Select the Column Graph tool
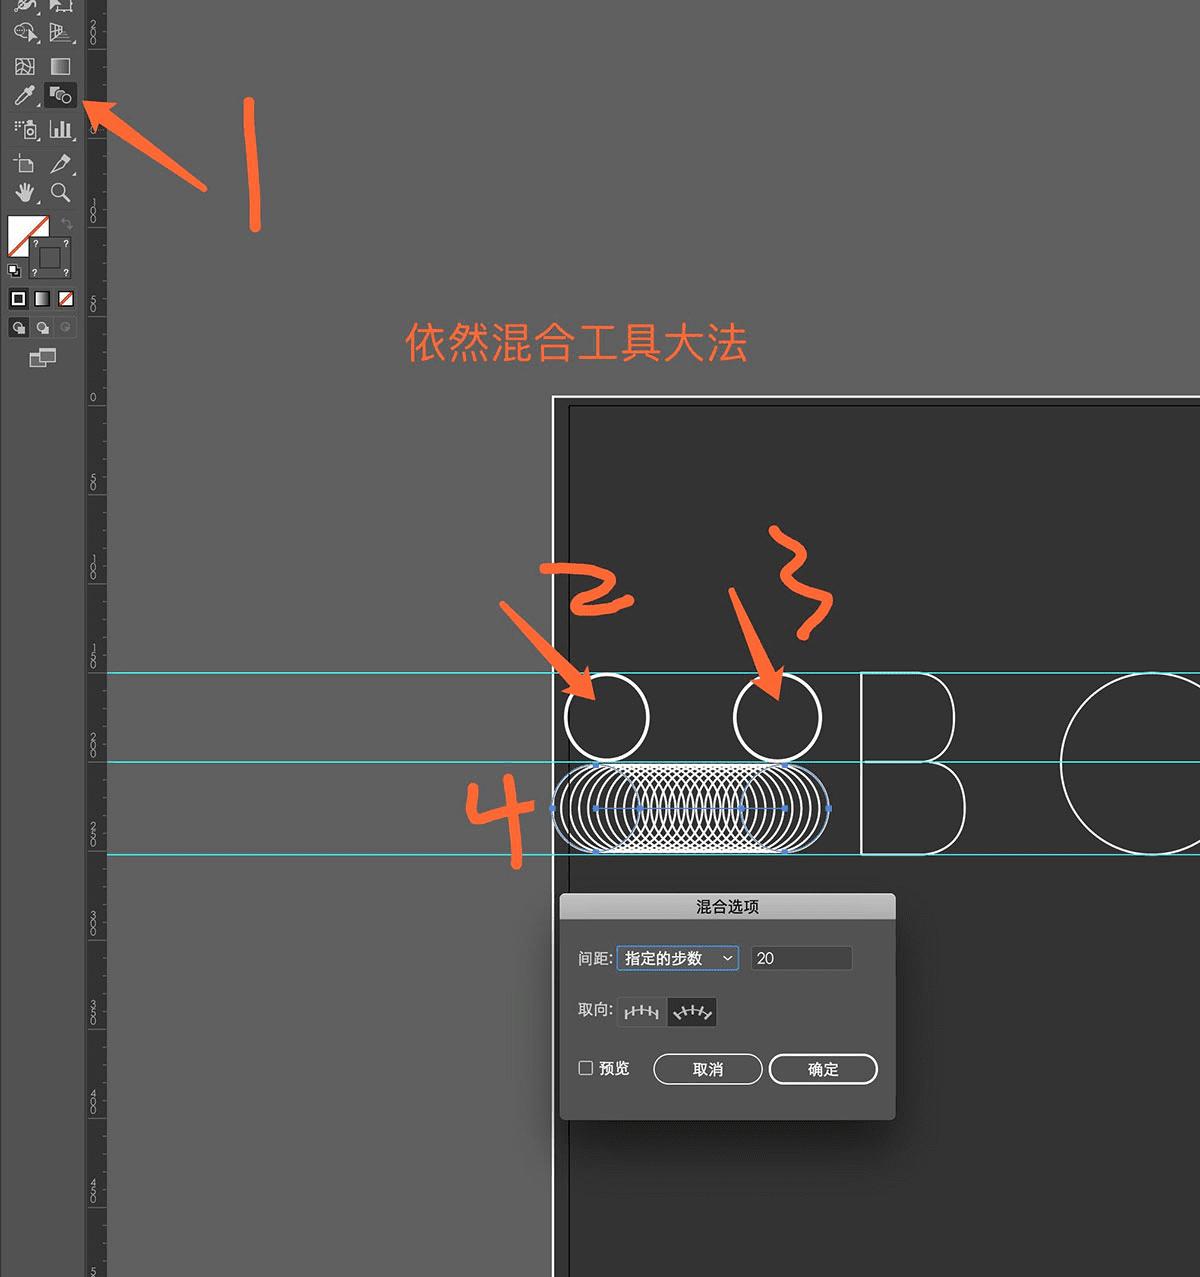 [61, 129]
